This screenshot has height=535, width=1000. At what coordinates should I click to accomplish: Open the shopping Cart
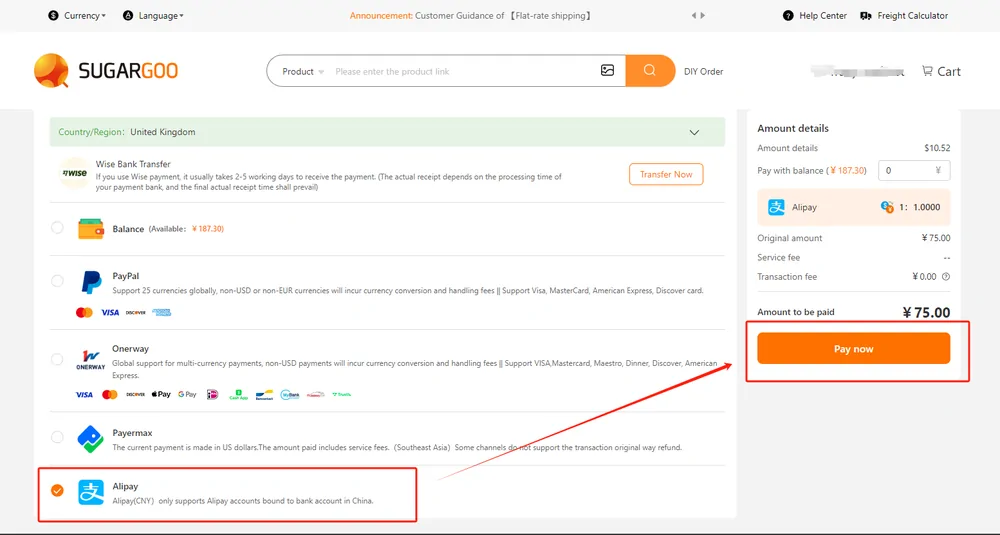[x=941, y=71]
